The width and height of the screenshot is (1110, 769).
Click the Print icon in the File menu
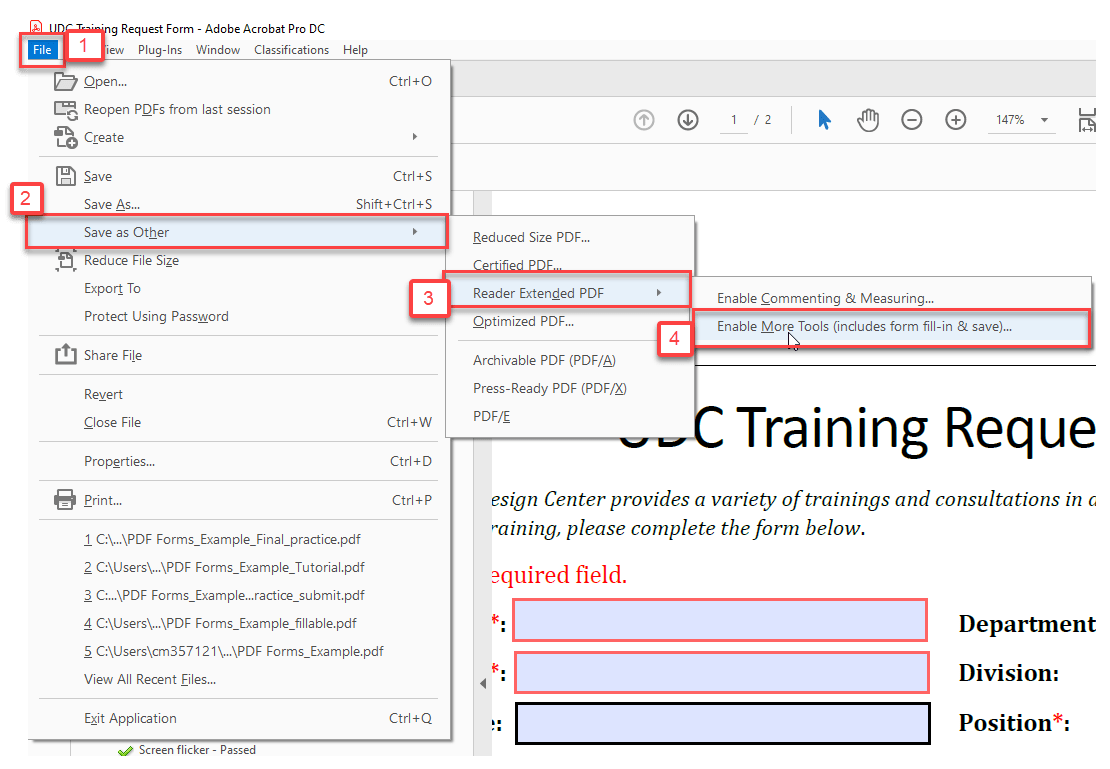click(64, 499)
